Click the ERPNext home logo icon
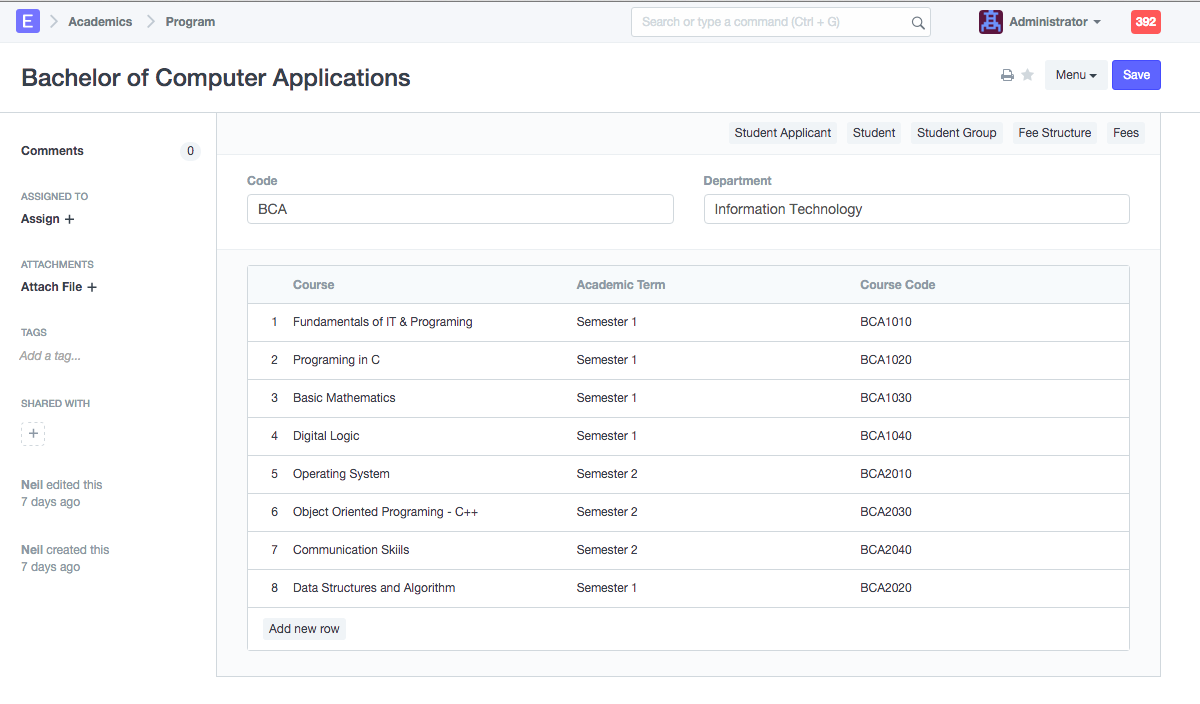Screen dimensions: 1200x704 28,21
